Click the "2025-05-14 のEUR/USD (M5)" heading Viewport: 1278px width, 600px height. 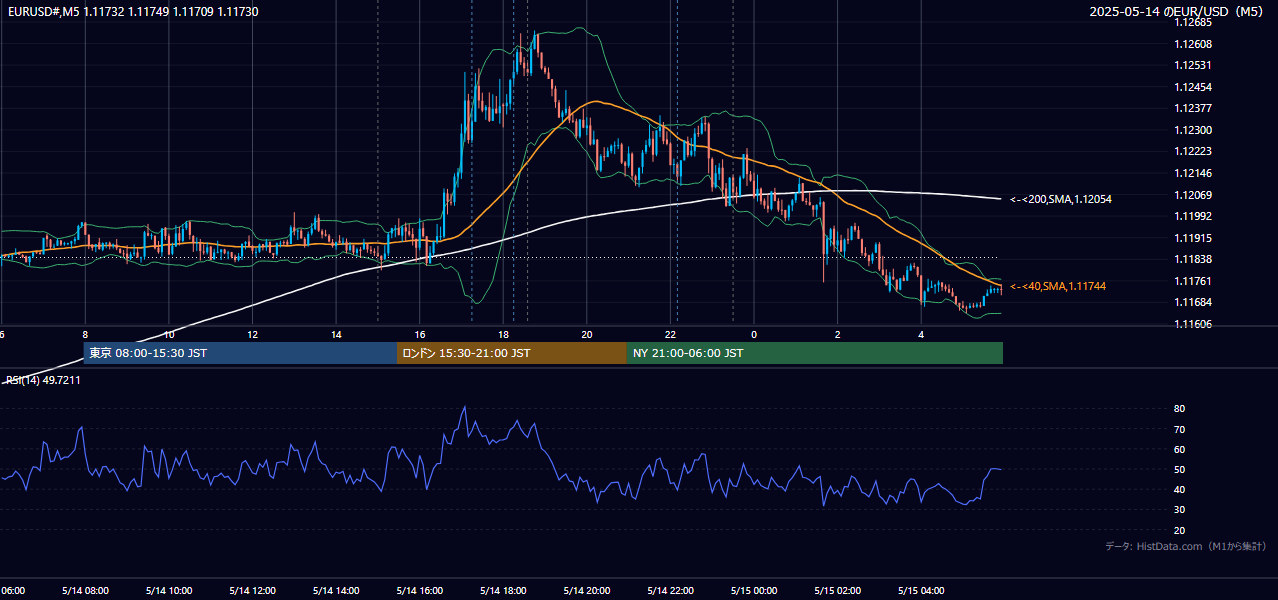click(1178, 11)
